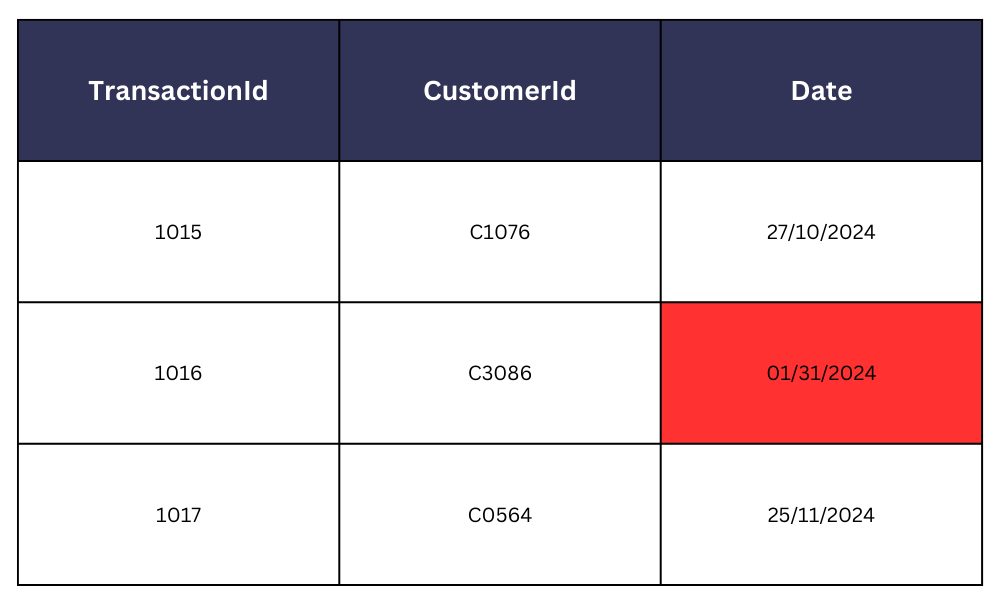Select customer ID C3086 cell

click(x=500, y=373)
